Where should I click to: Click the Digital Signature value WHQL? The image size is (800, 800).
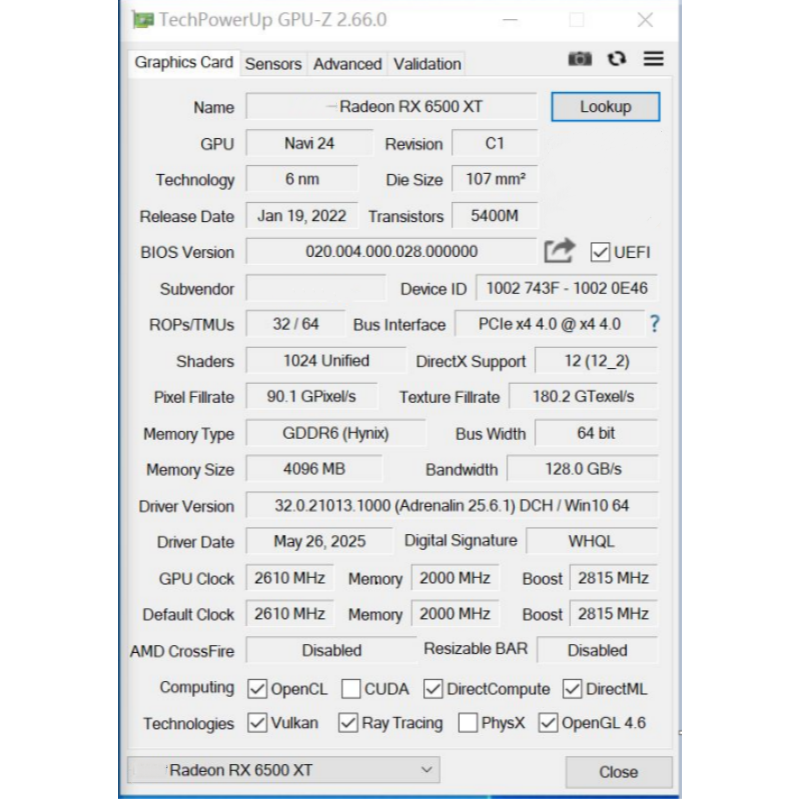click(x=592, y=541)
